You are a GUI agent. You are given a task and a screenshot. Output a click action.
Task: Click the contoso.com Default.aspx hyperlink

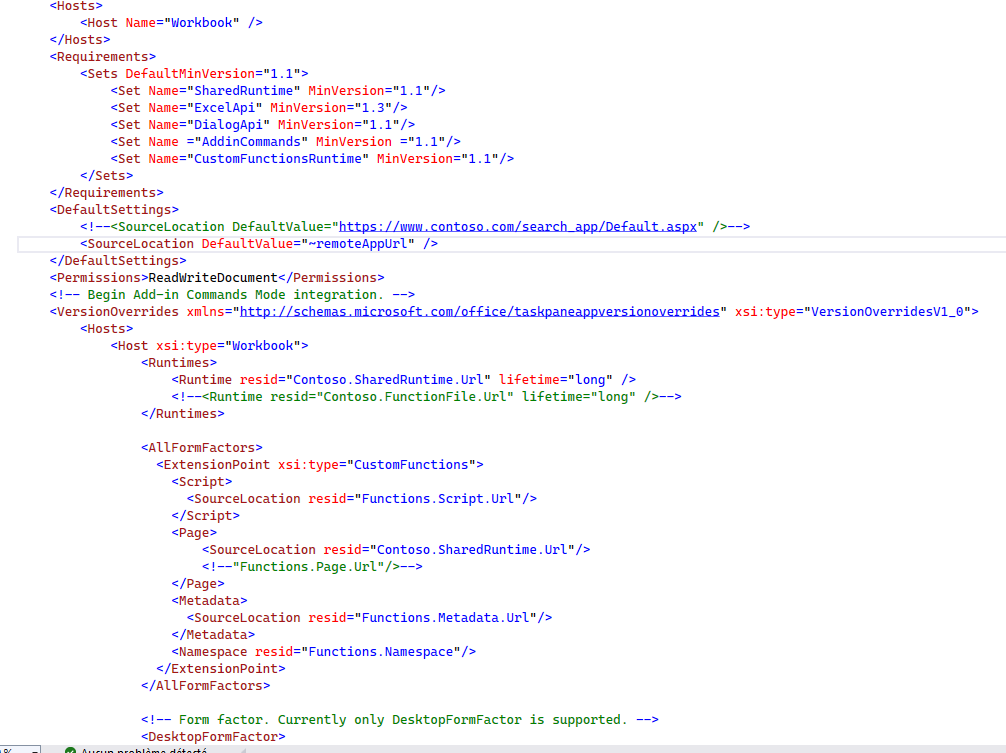[518, 226]
